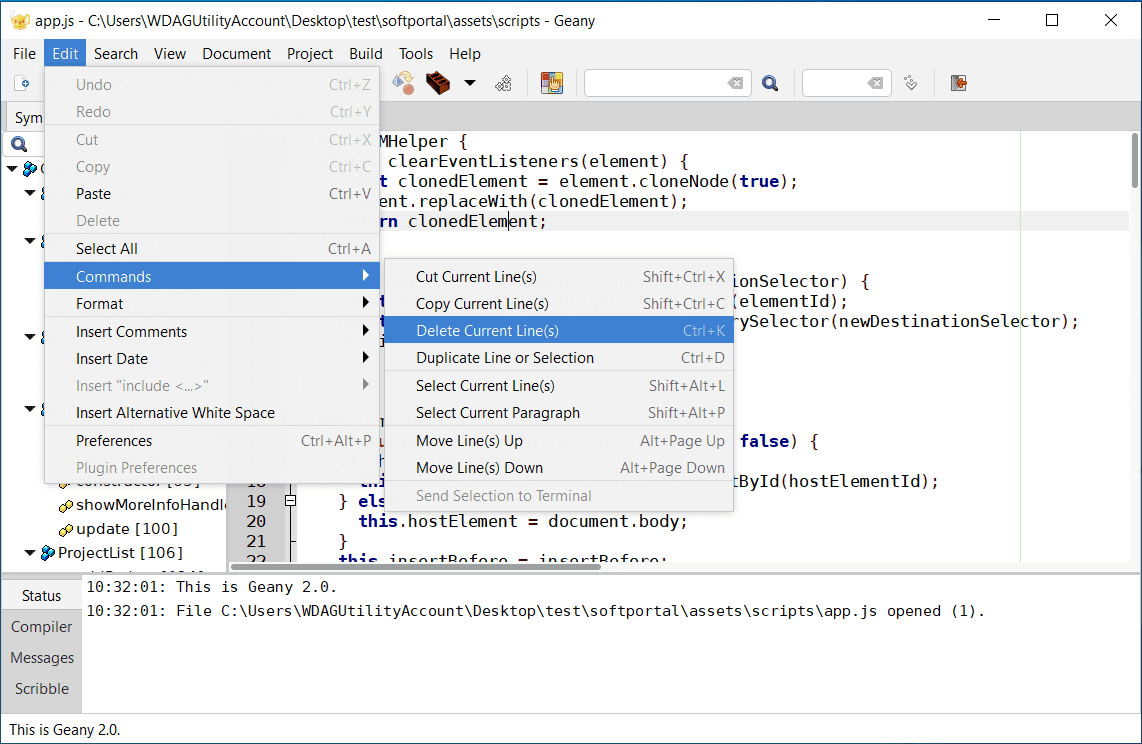Choose Delete Current Line(s)
1142x744 pixels.
click(x=559, y=331)
